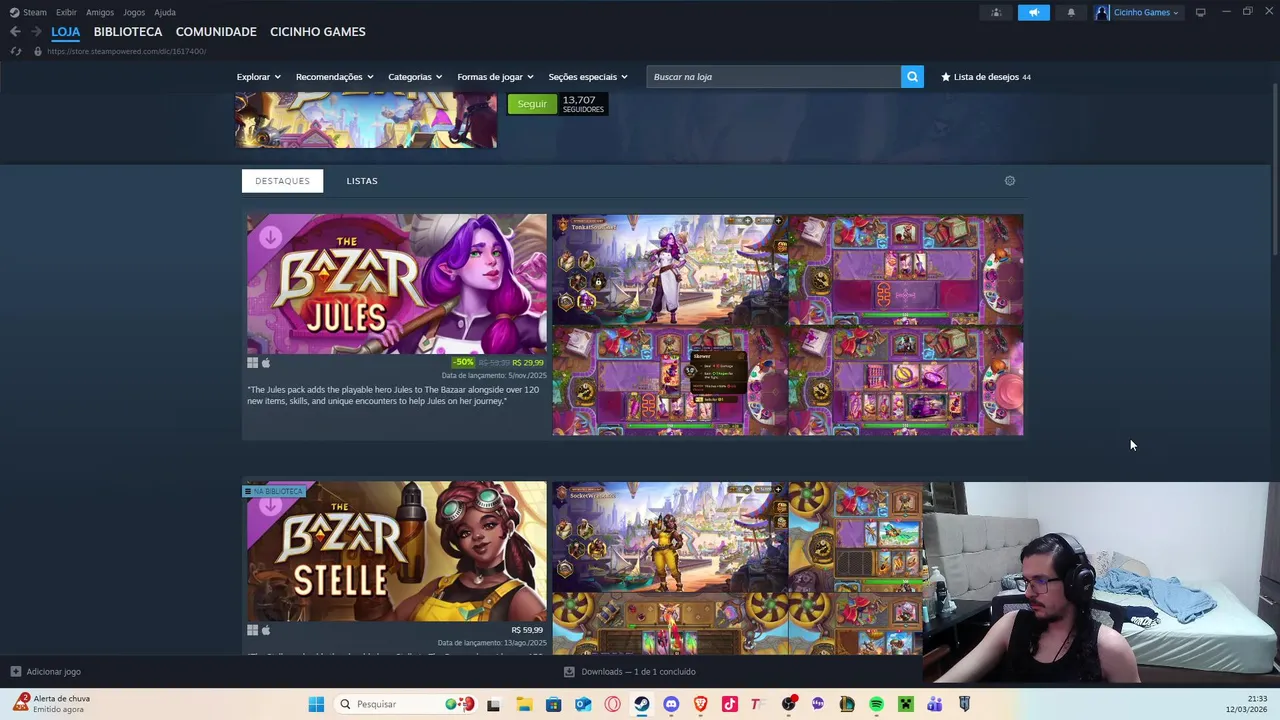Screen dimensions: 1280x720
Task: Click the forward navigation arrow
Action: [x=36, y=32]
